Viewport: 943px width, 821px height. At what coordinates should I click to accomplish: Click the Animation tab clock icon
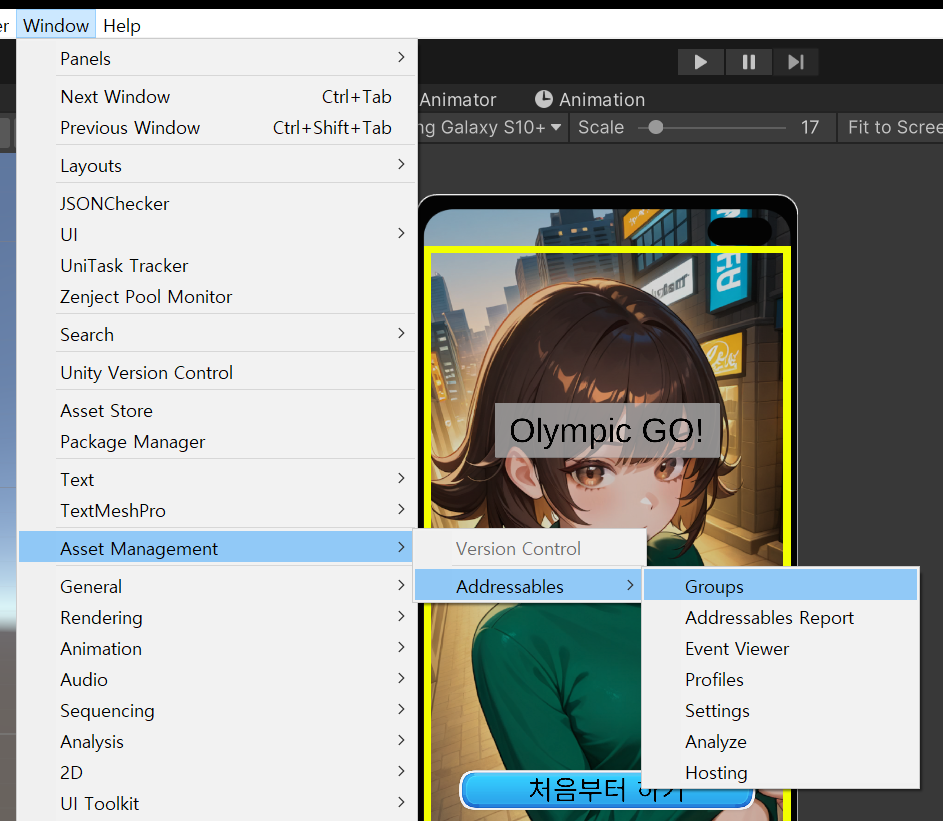point(544,99)
